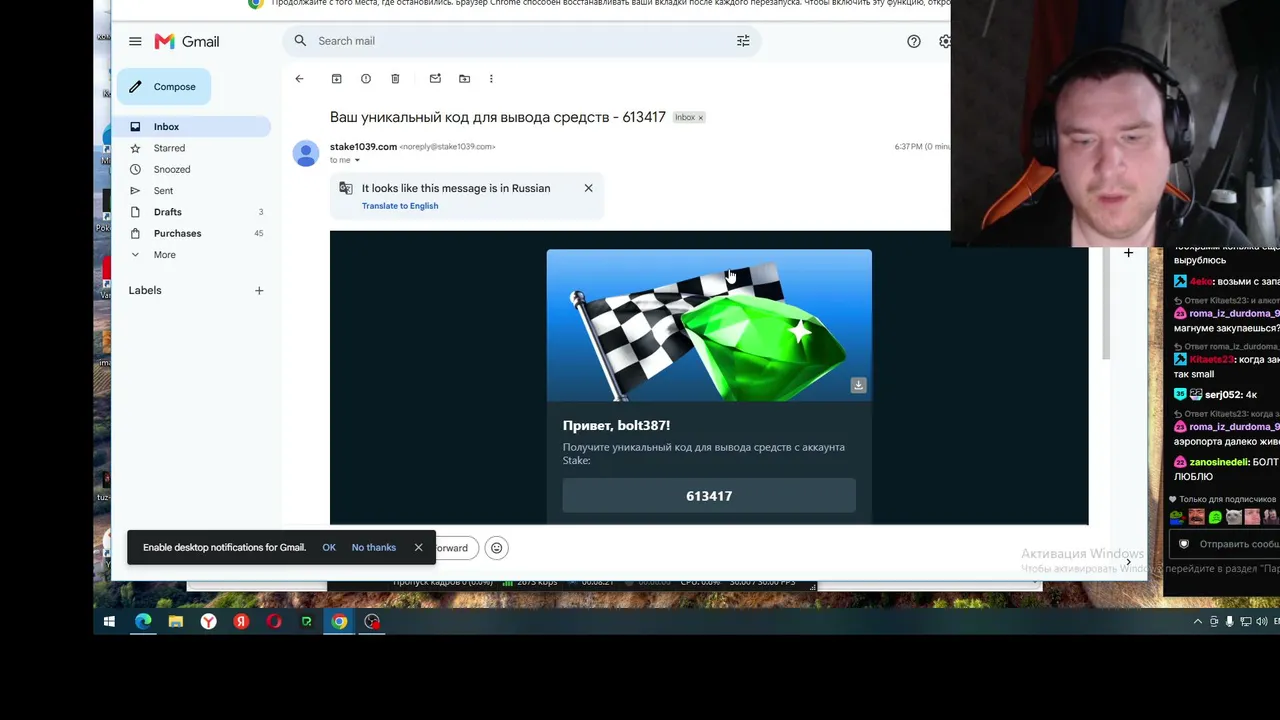Click the Twitch chat message input
Screen dimensions: 1280x720
click(x=1224, y=544)
